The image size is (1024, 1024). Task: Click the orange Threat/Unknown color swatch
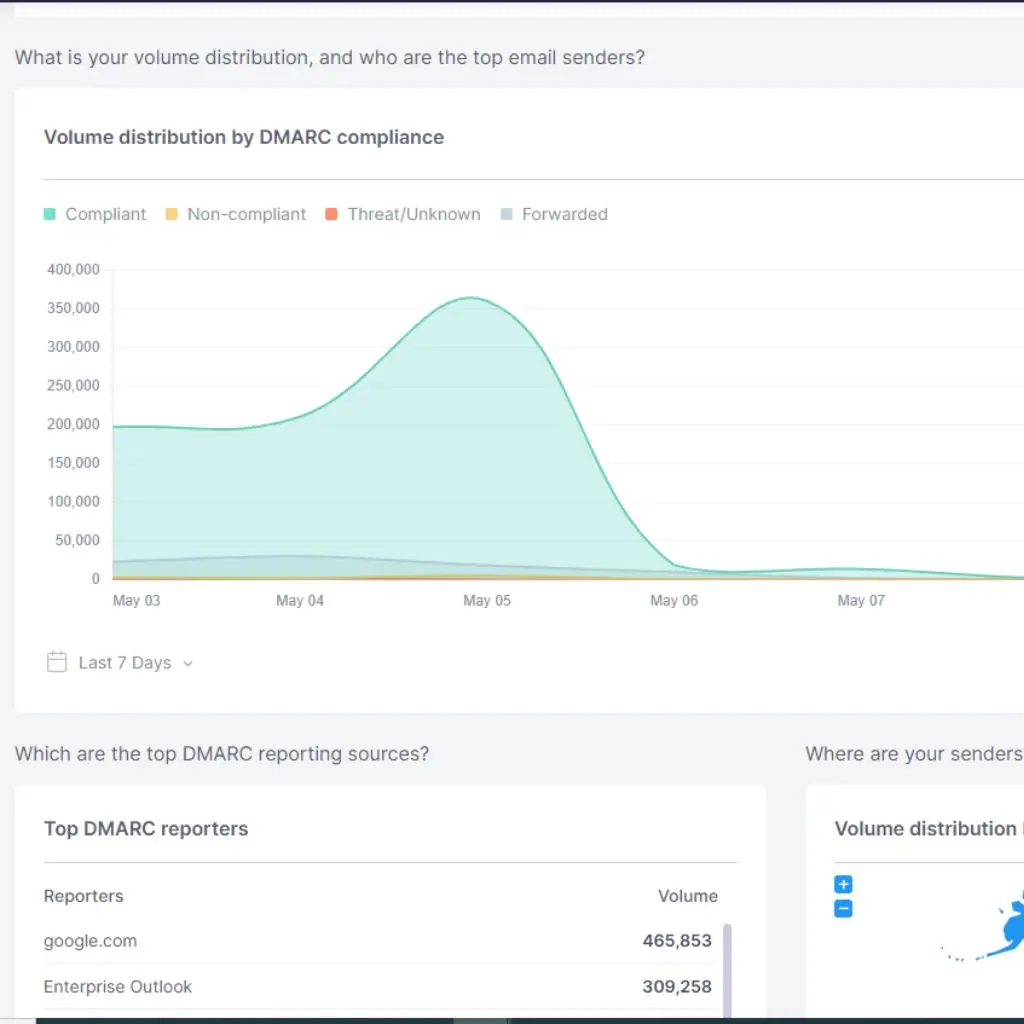(x=331, y=214)
